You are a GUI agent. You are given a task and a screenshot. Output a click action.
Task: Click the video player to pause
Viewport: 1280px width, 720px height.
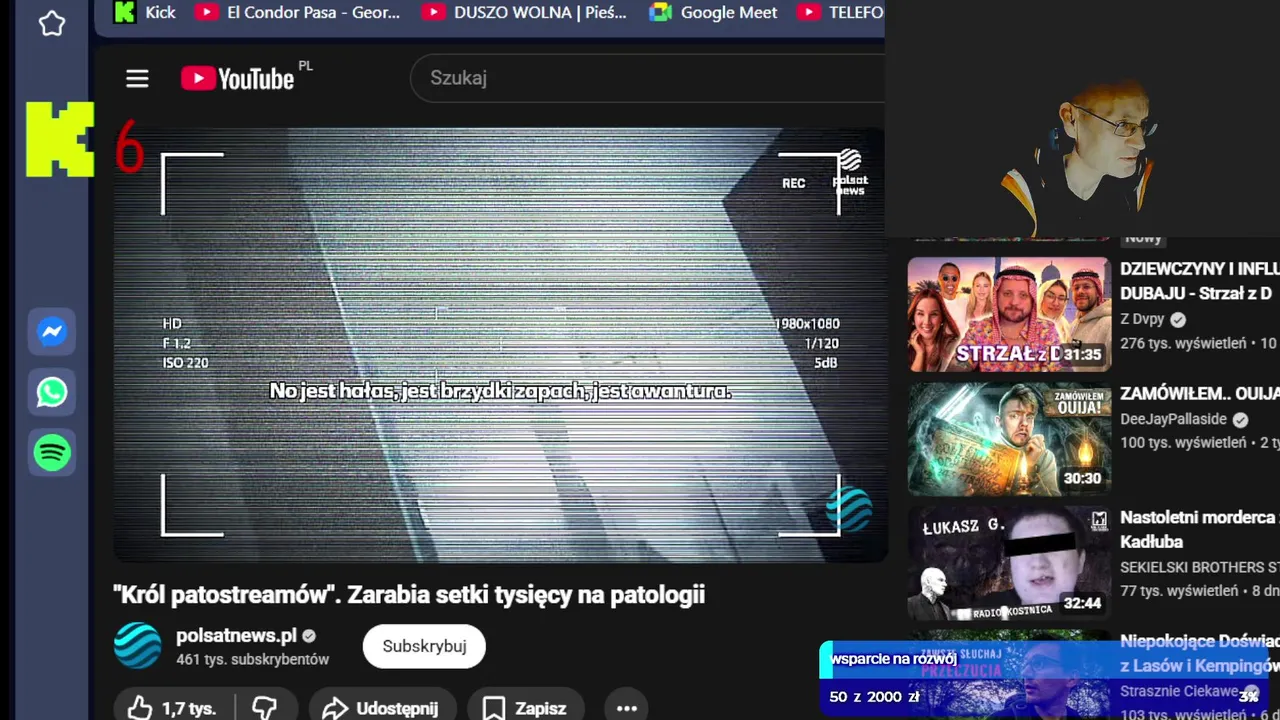tap(500, 345)
